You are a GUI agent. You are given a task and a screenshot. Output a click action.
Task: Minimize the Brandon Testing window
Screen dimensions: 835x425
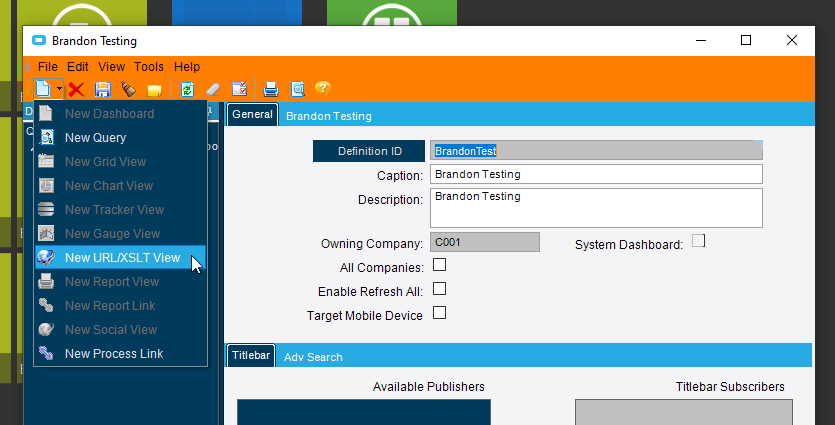click(701, 40)
